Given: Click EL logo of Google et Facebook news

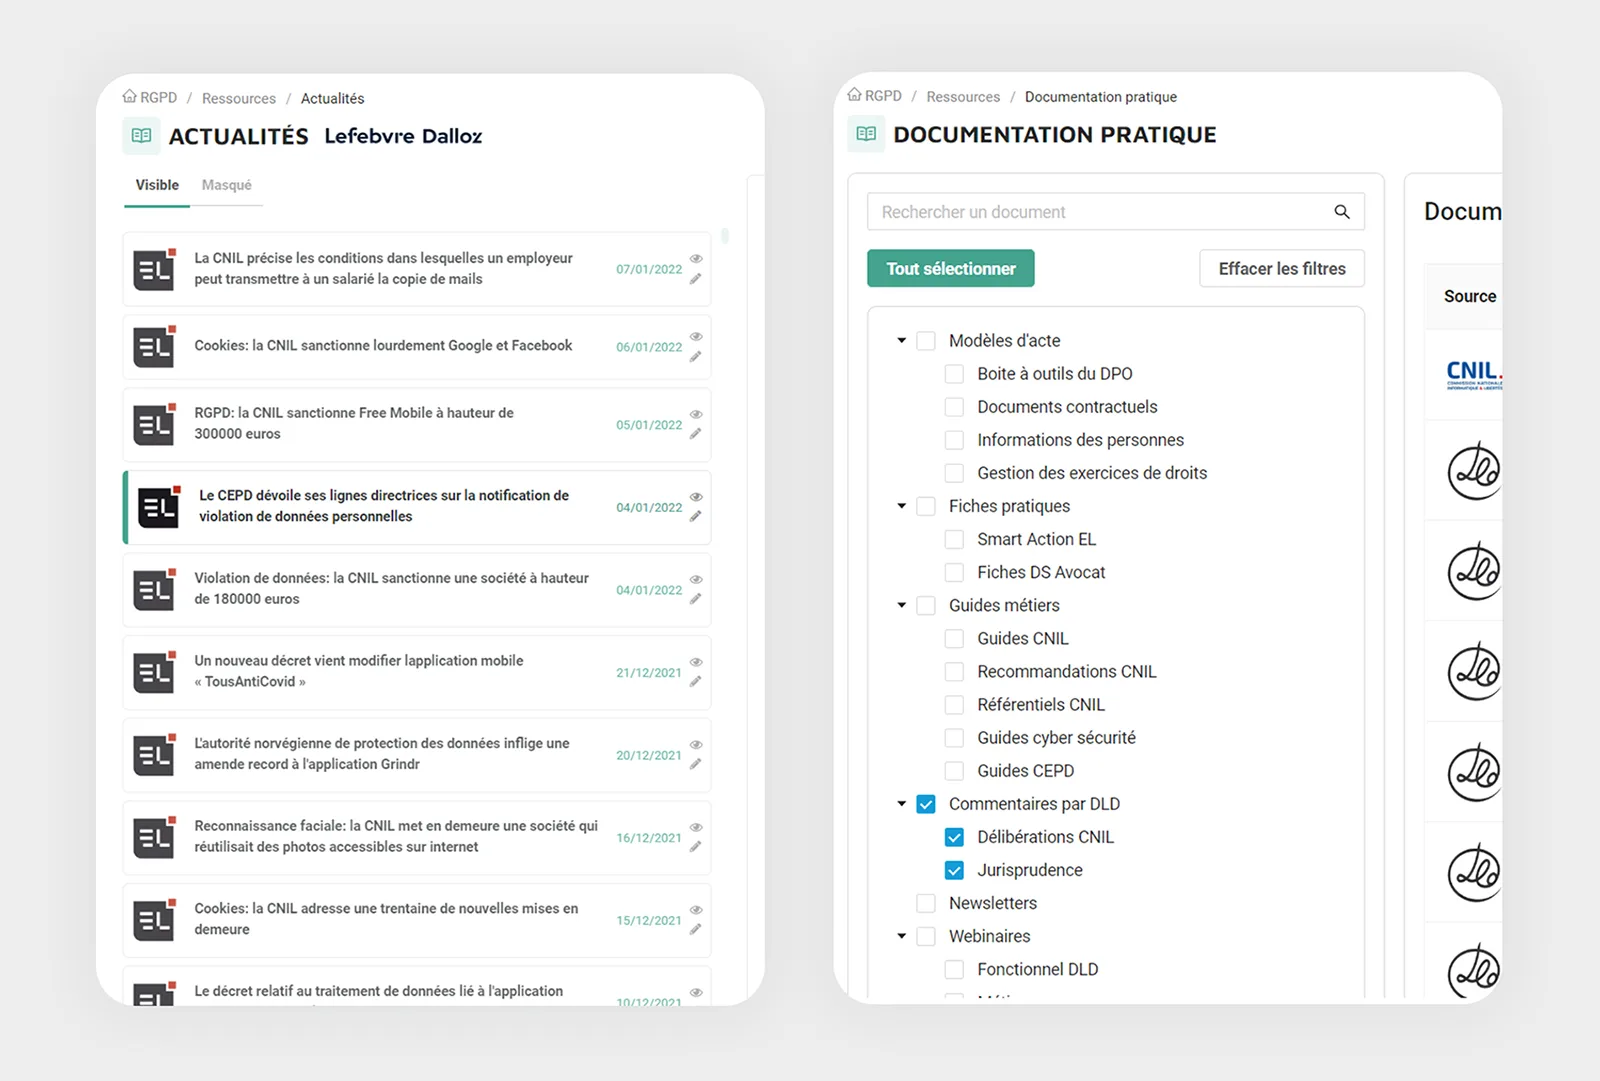Looking at the screenshot, I should [x=155, y=347].
